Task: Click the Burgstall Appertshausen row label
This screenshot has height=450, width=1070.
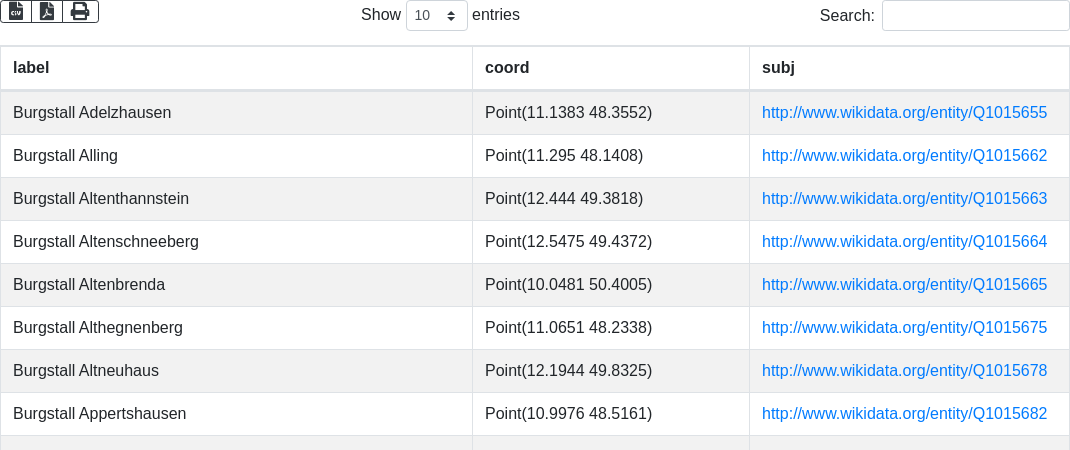Action: pos(100,414)
